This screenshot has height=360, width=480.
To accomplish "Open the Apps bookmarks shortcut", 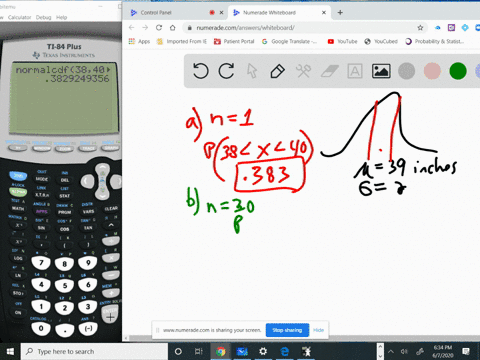I will pos(139,41).
